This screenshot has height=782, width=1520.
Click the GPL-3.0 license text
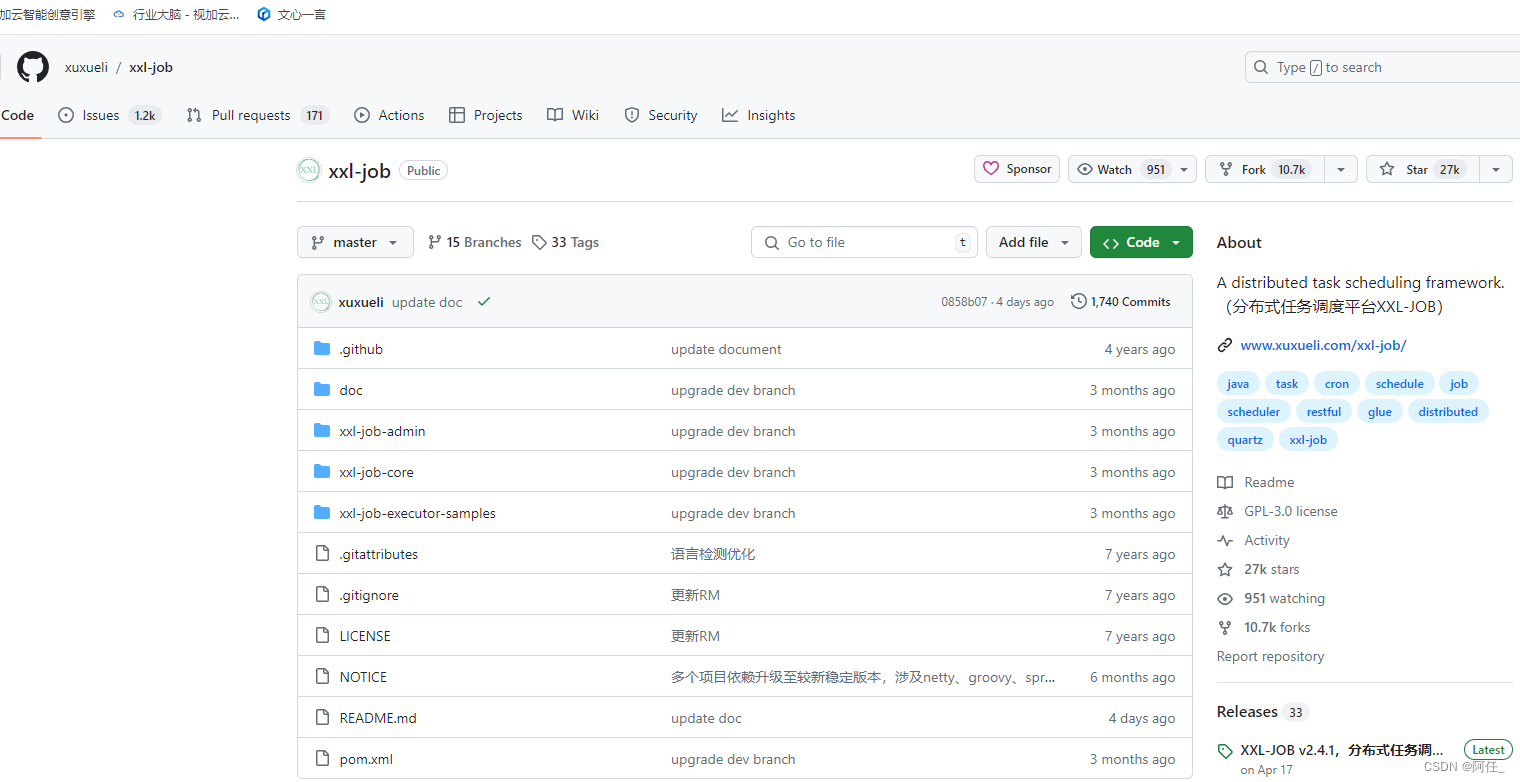(1291, 511)
